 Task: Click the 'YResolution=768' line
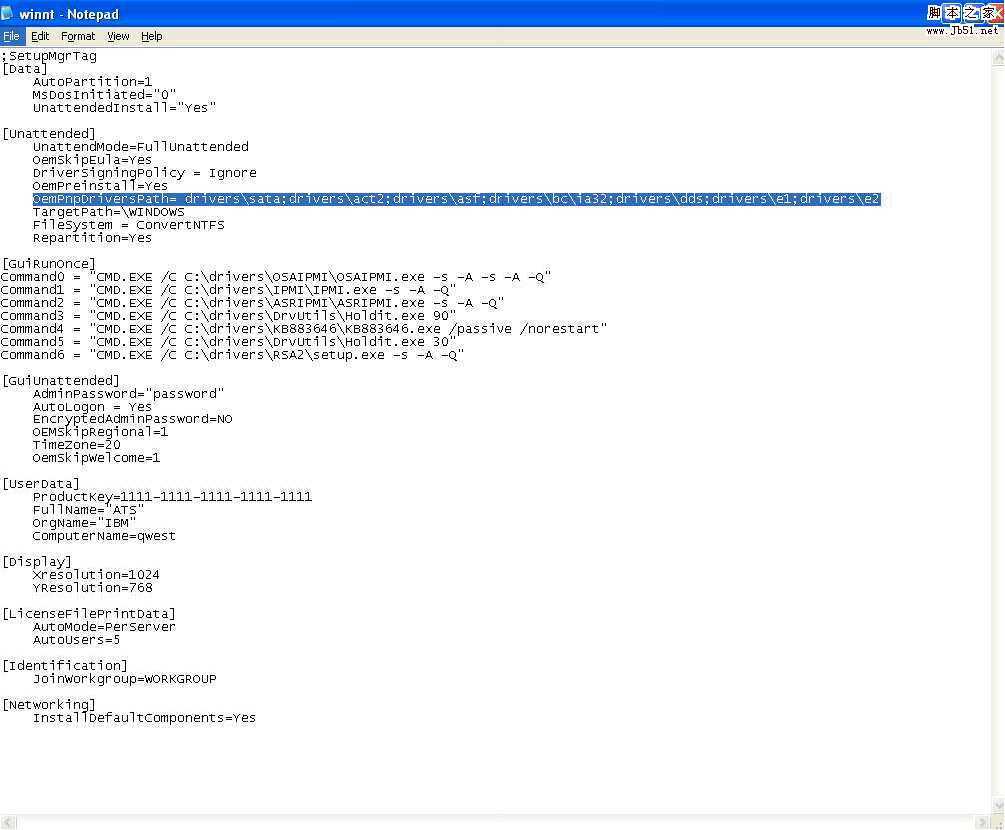tap(92, 588)
